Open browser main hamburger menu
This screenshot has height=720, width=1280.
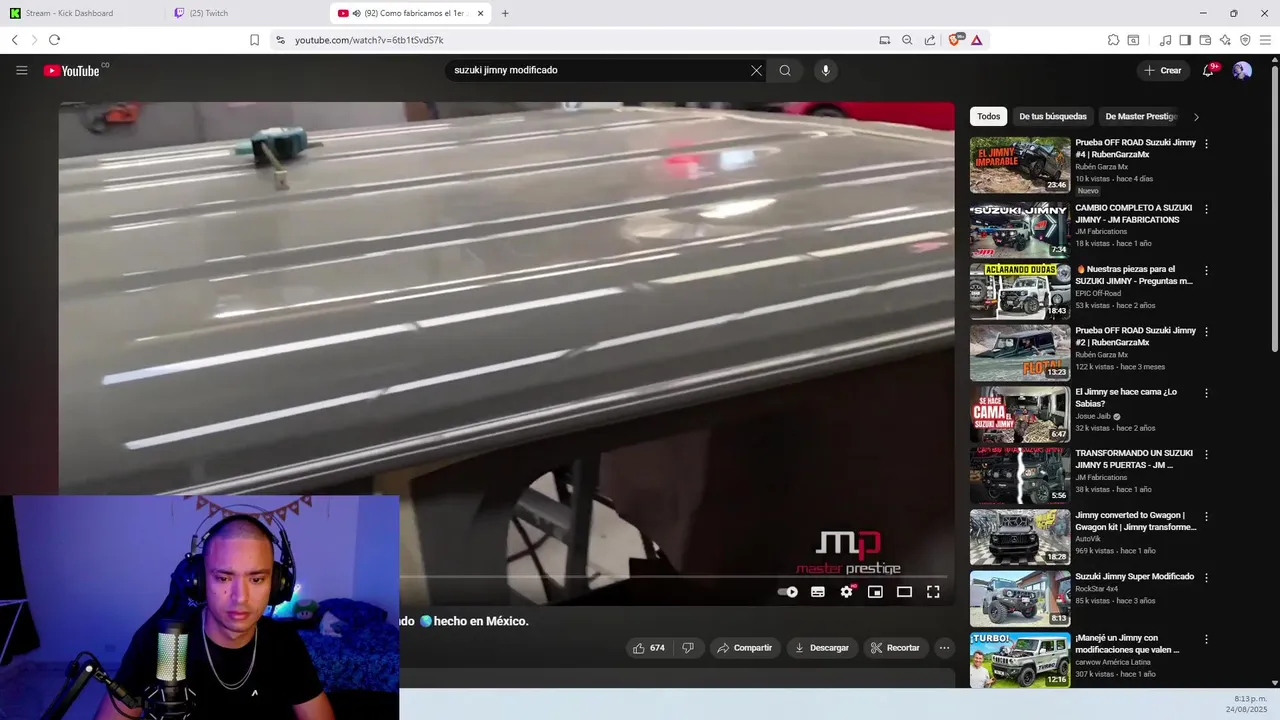[x=1265, y=40]
